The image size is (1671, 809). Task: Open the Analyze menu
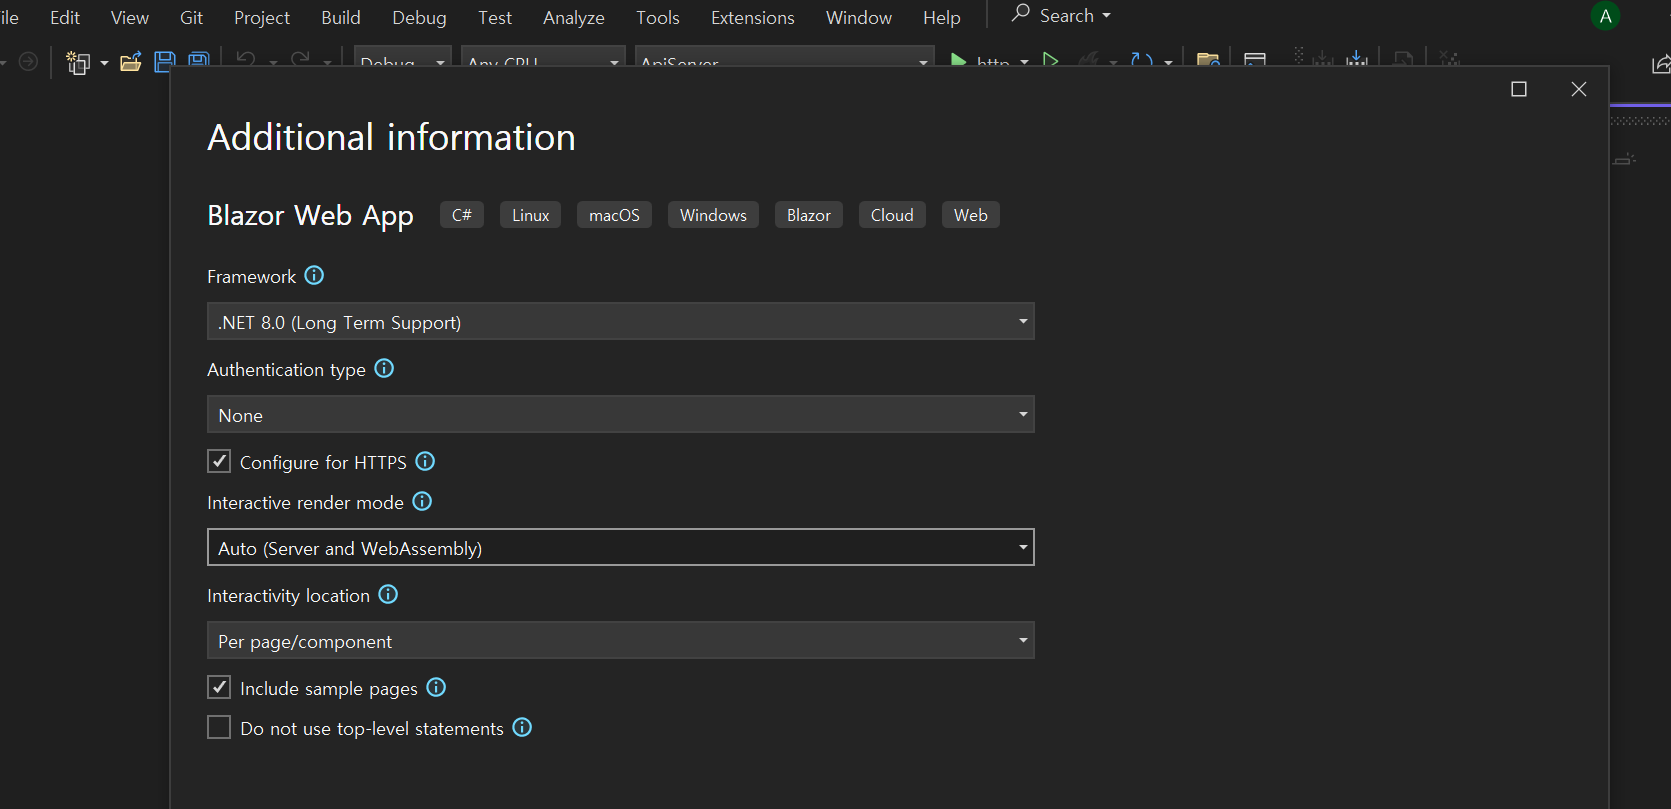tap(574, 18)
